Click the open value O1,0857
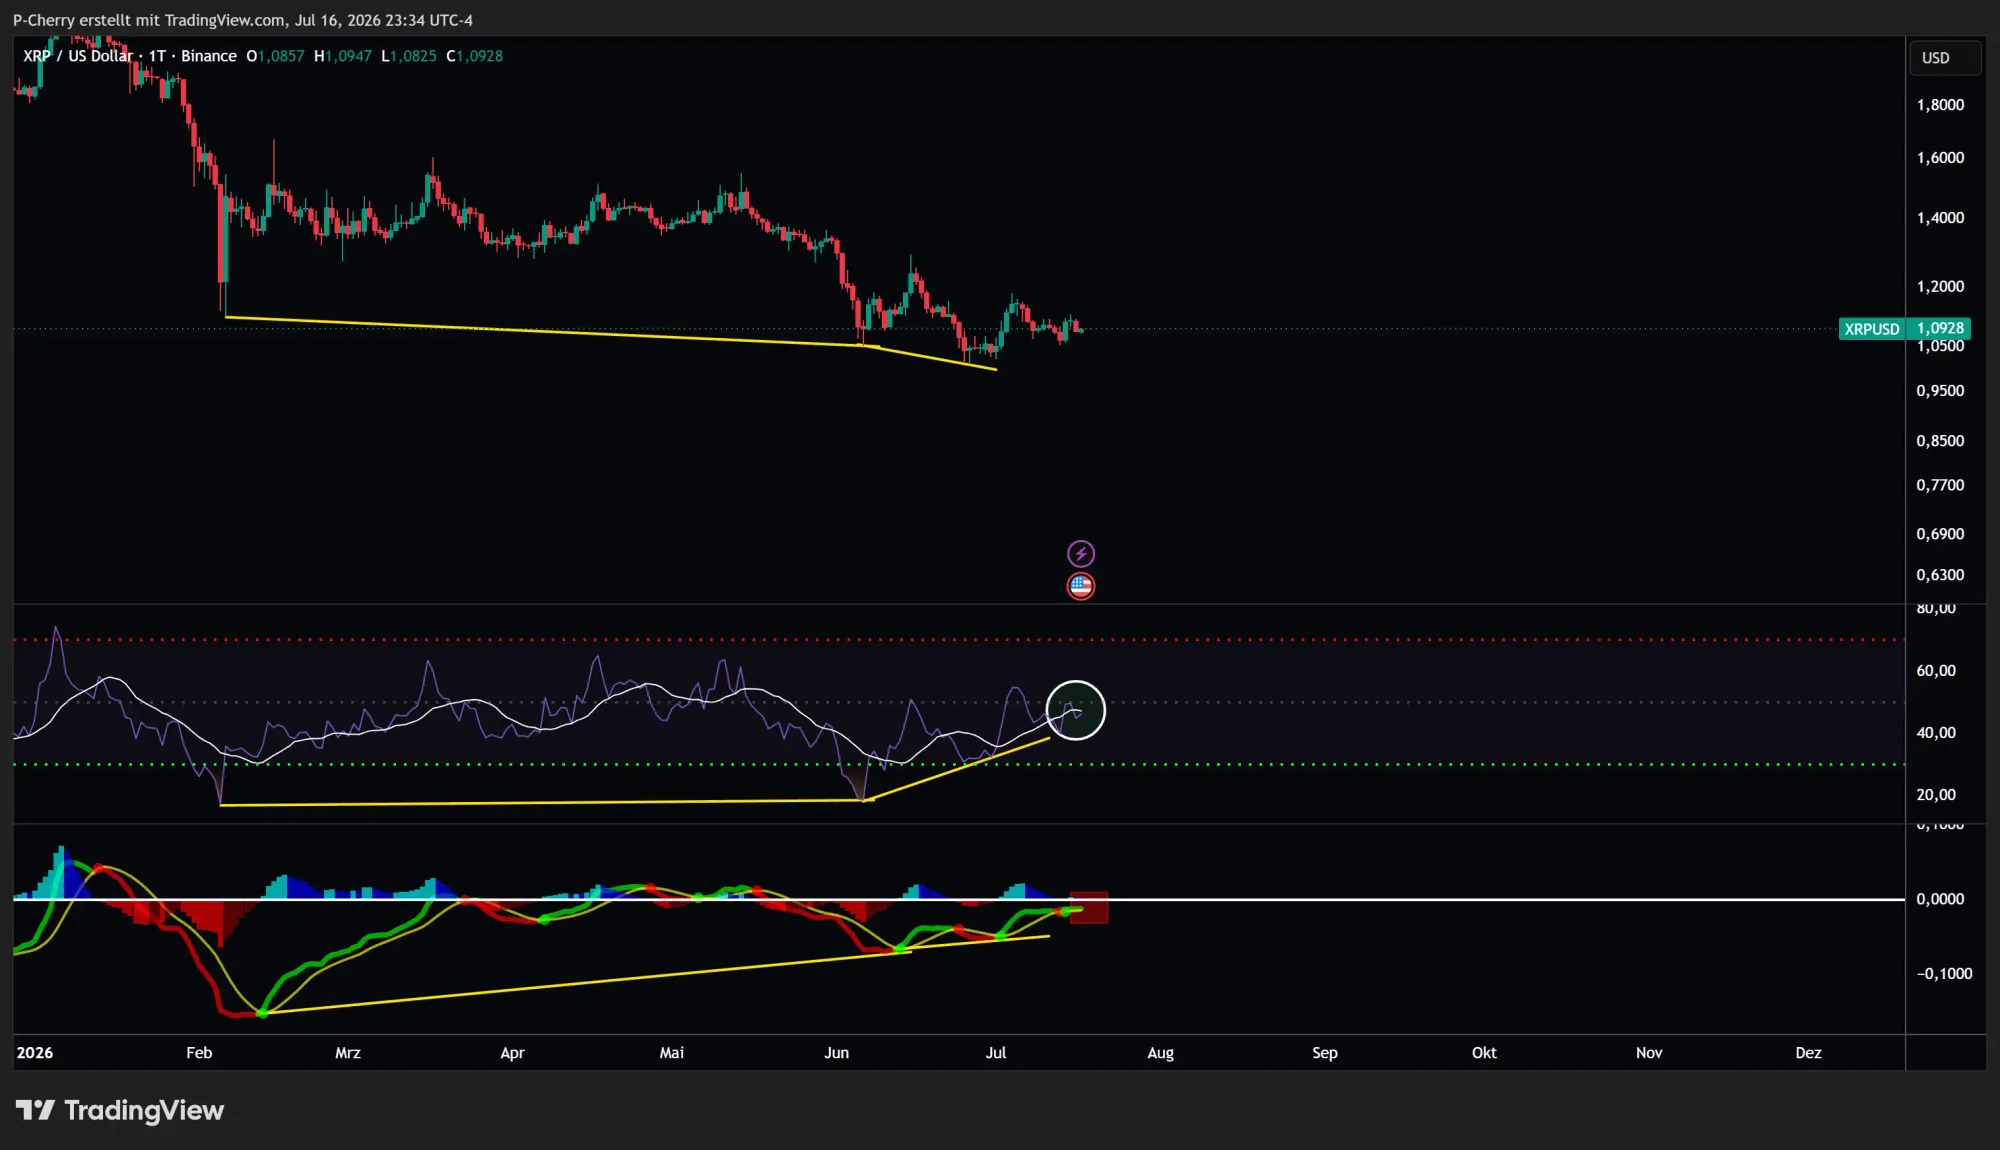Image resolution: width=2000 pixels, height=1150 pixels. 275,56
